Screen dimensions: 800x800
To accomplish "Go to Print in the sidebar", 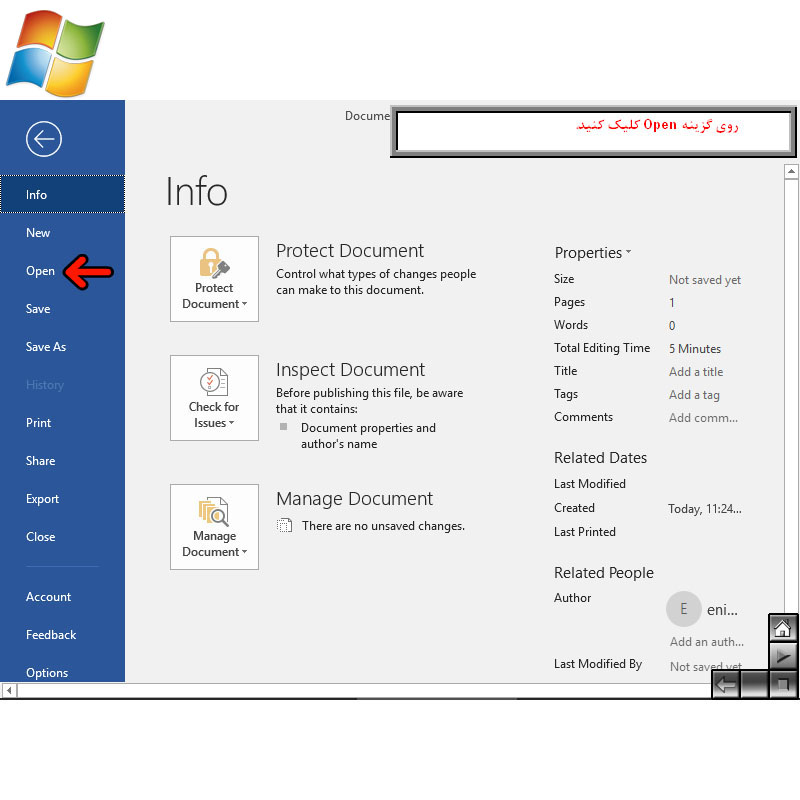I will (39, 423).
